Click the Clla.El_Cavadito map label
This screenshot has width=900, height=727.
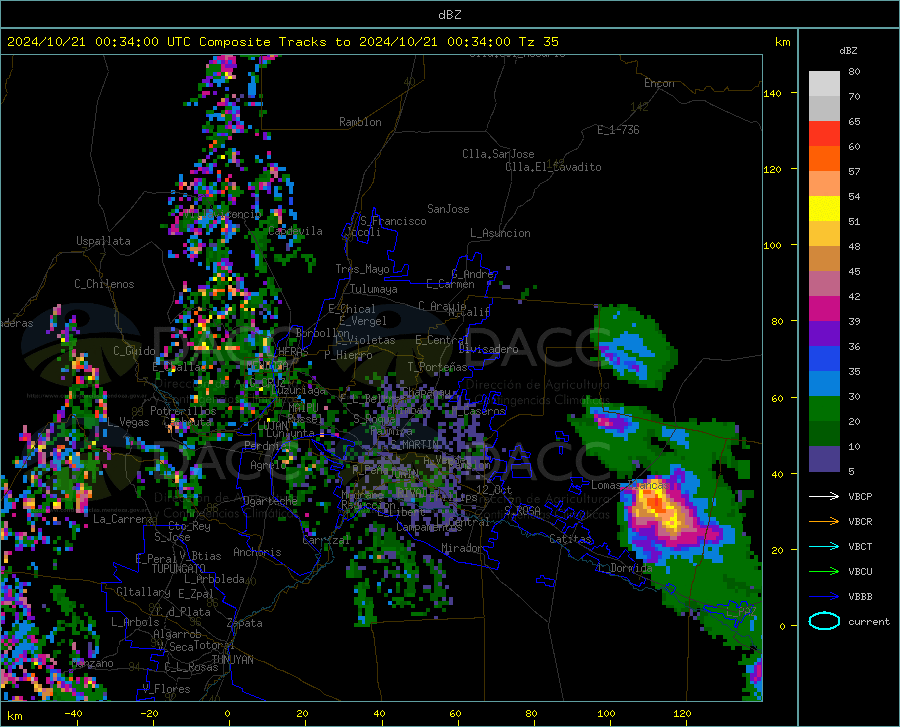coord(553,167)
